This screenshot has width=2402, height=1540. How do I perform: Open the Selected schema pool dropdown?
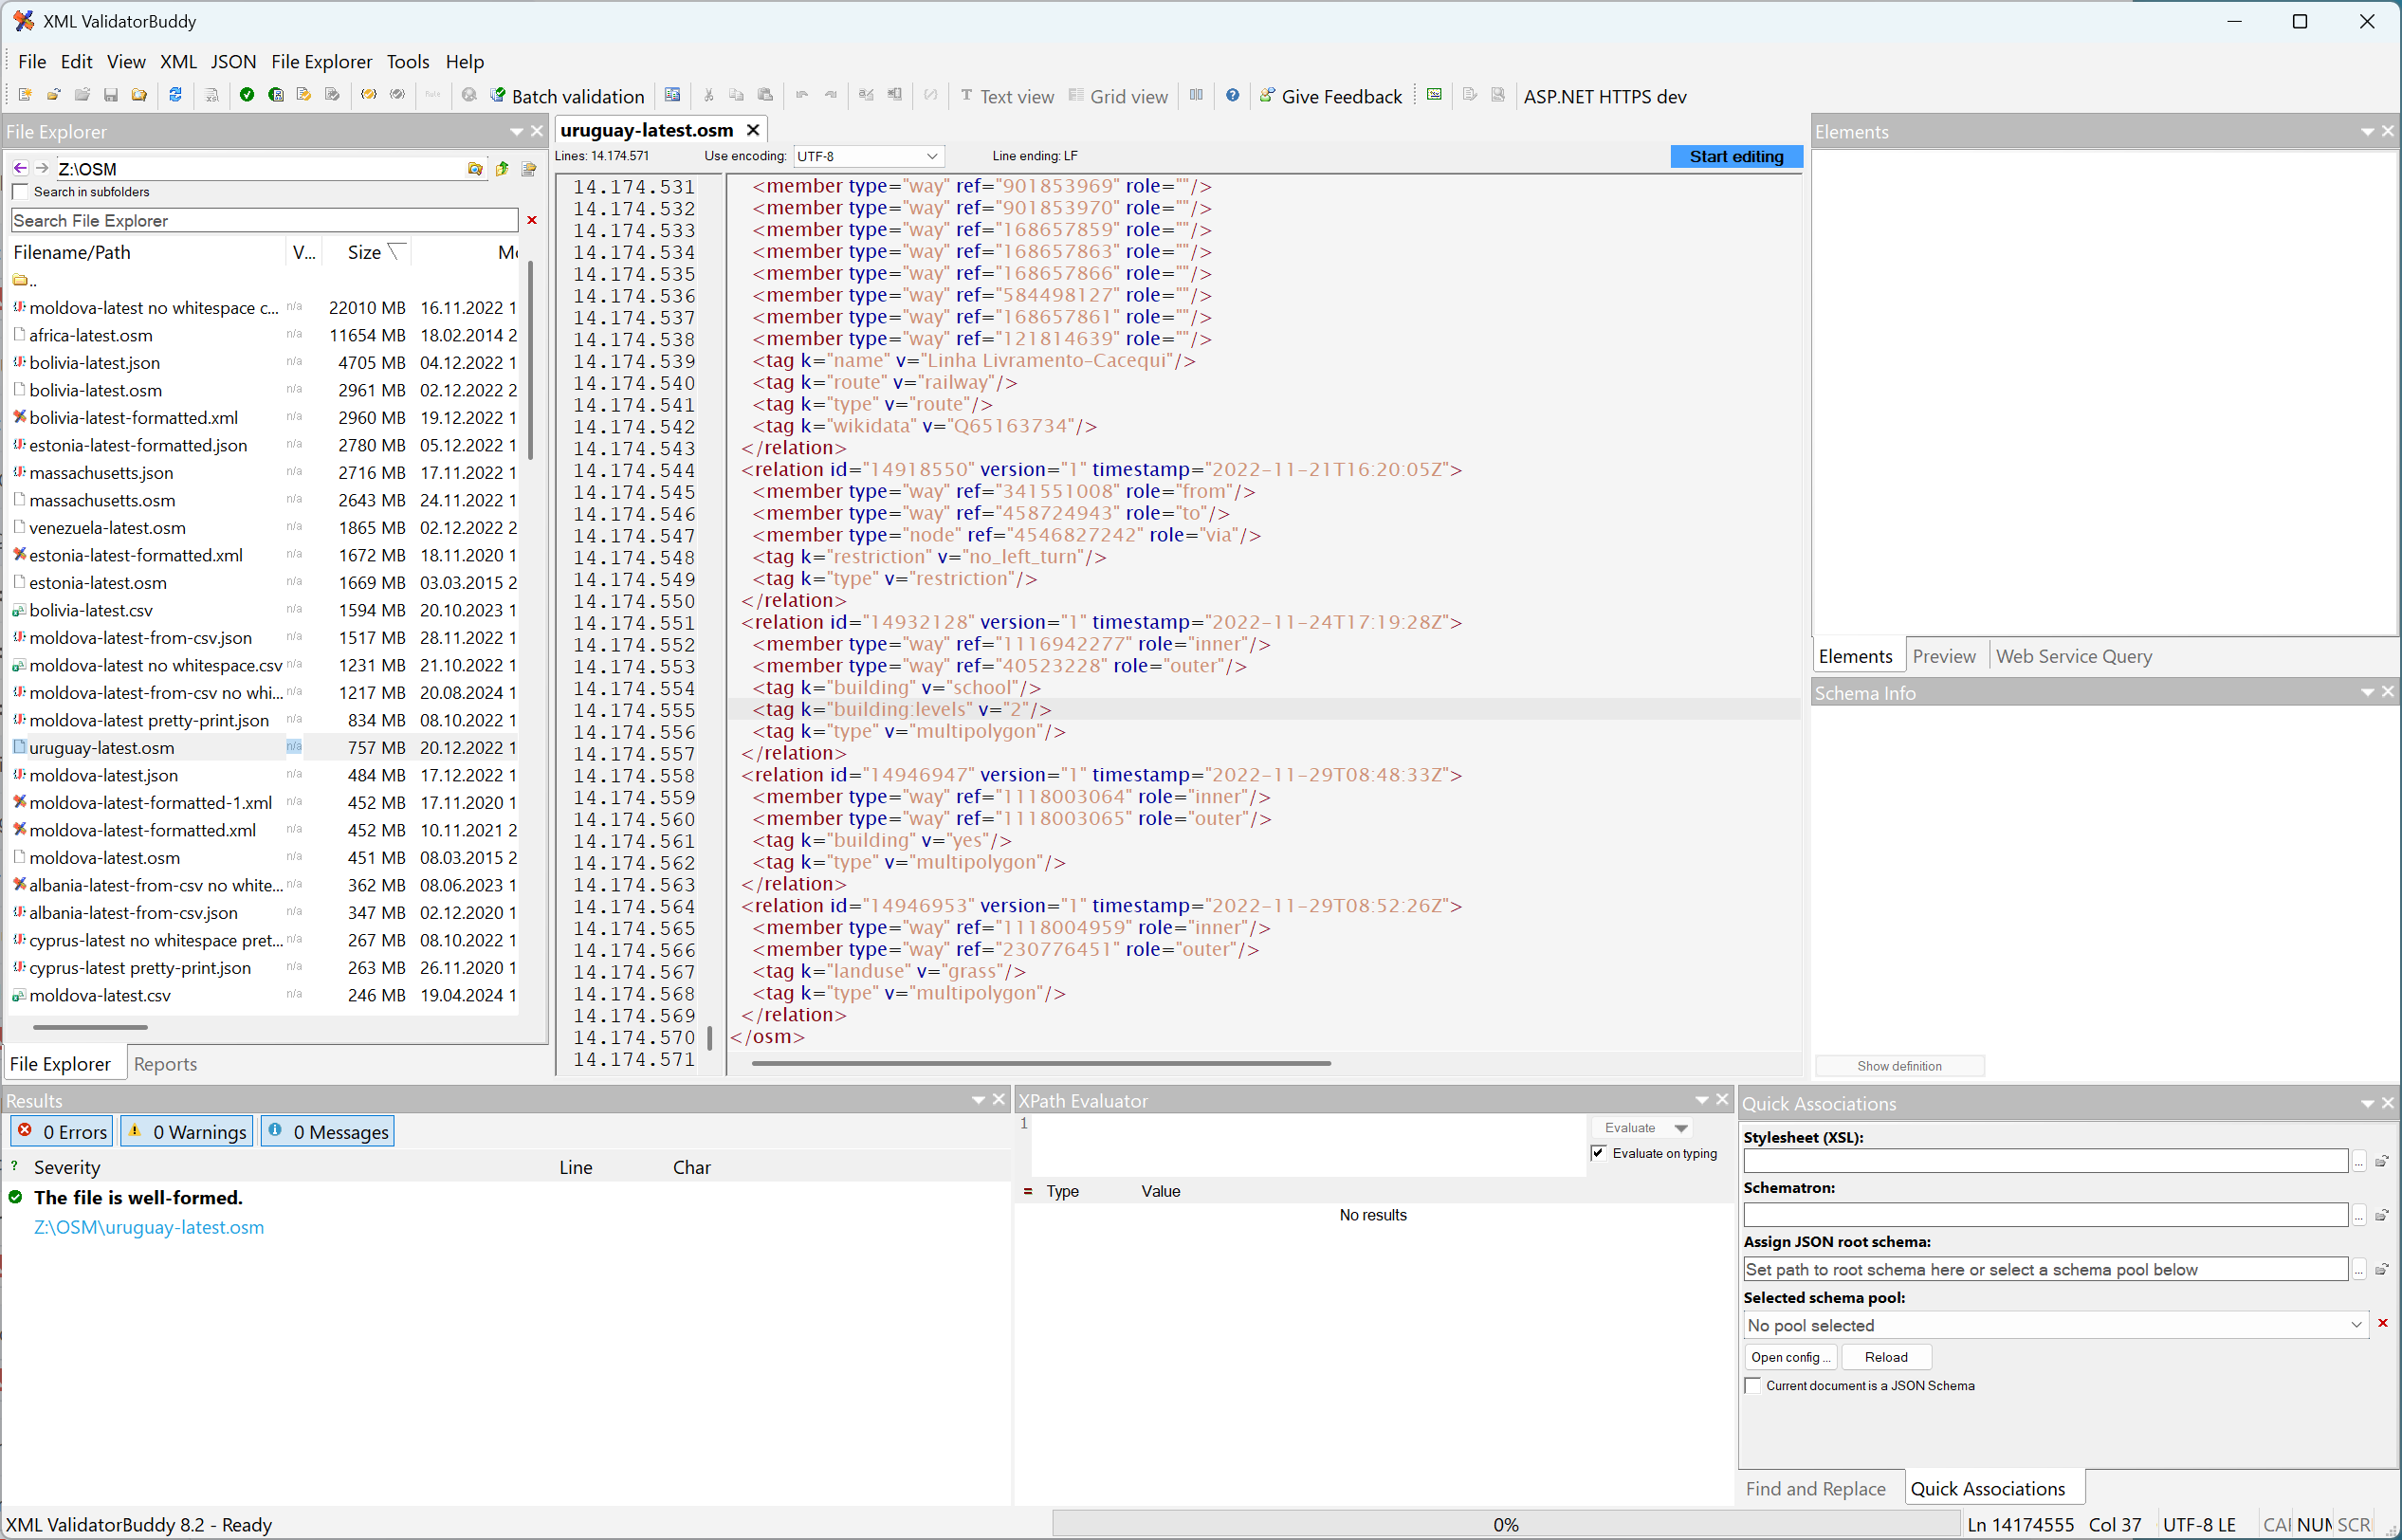[x=2056, y=1325]
